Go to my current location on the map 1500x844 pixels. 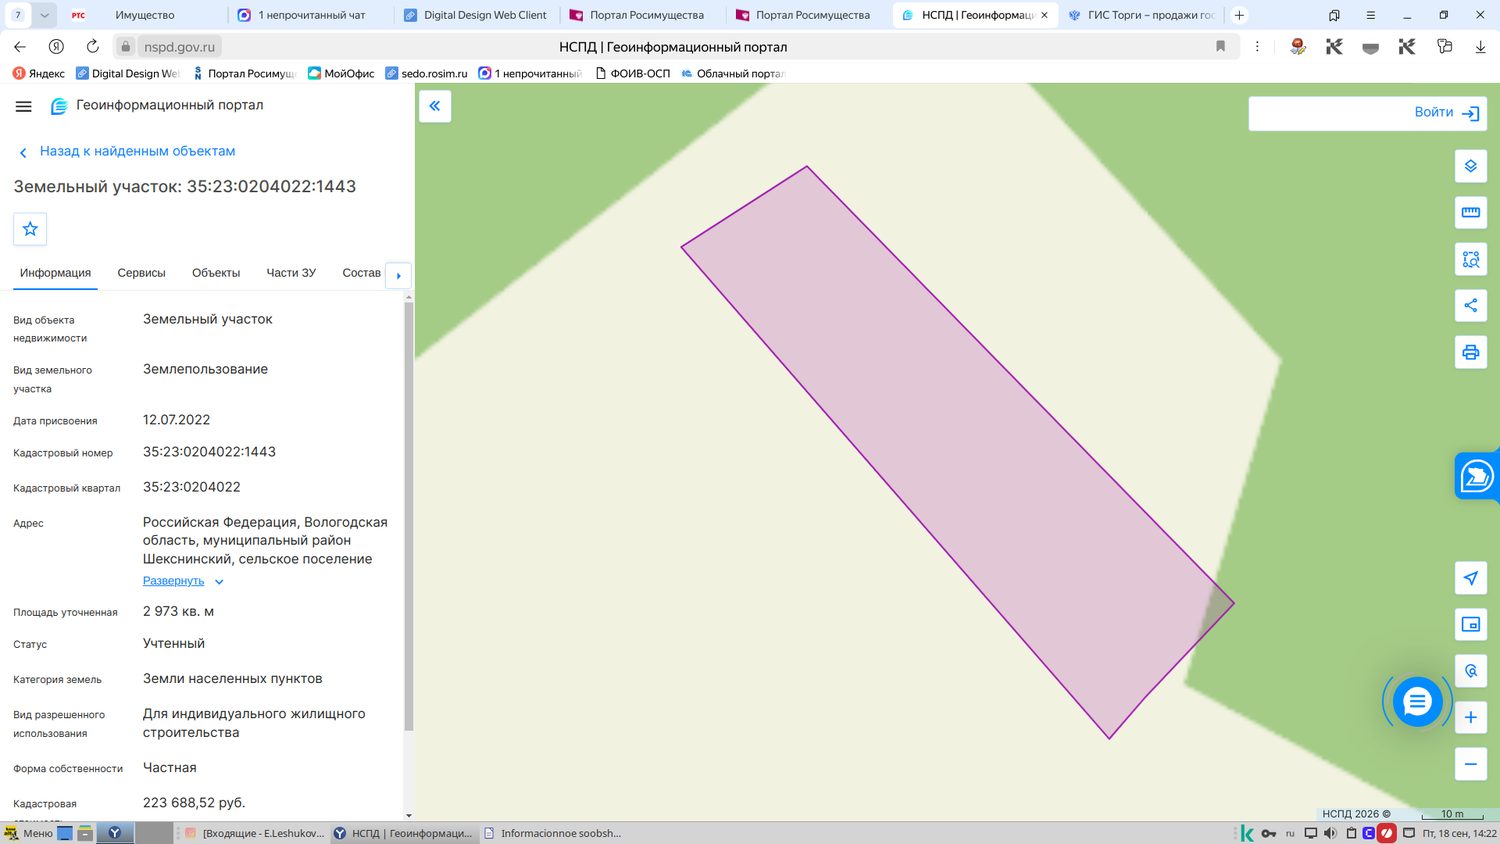(1470, 578)
